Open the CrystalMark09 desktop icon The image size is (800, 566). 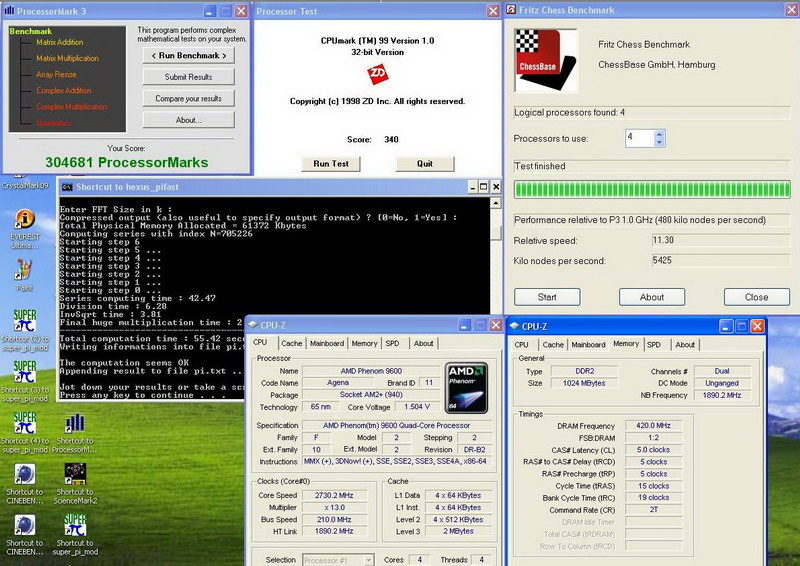point(24,183)
